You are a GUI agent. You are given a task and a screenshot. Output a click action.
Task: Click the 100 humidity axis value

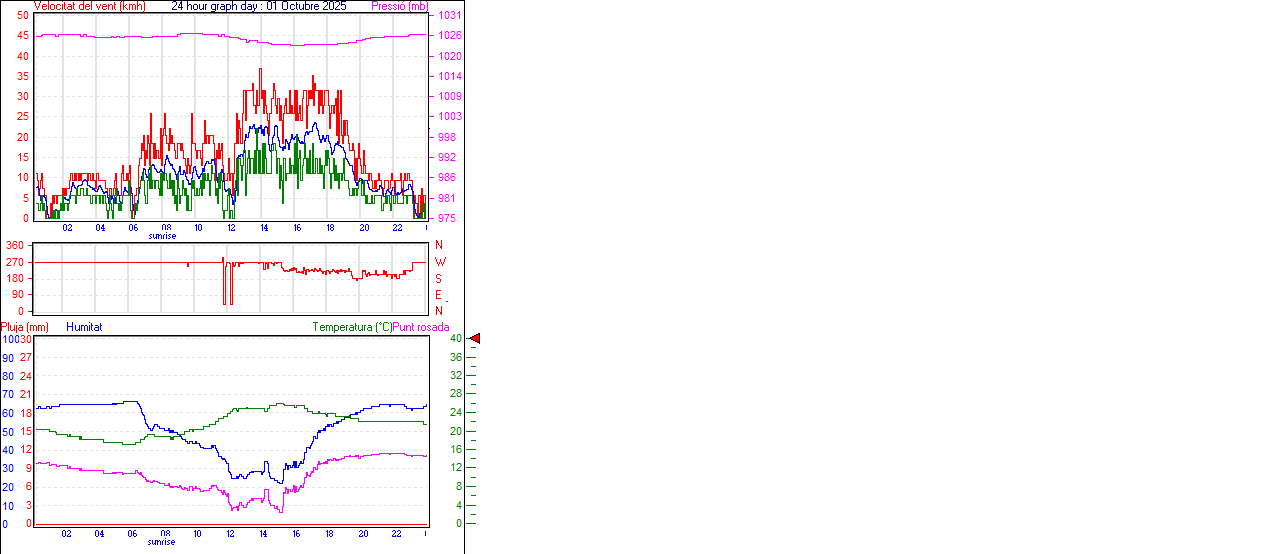click(10, 339)
